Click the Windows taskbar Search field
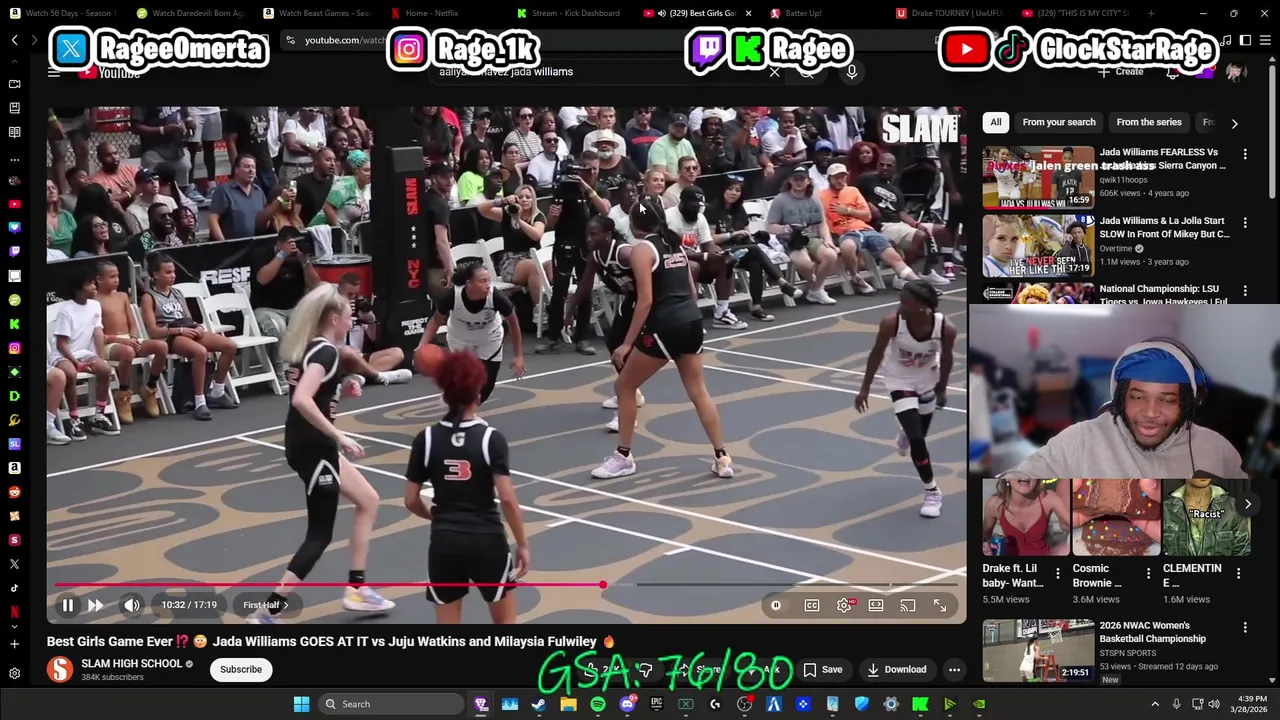1280x720 pixels. [x=390, y=704]
